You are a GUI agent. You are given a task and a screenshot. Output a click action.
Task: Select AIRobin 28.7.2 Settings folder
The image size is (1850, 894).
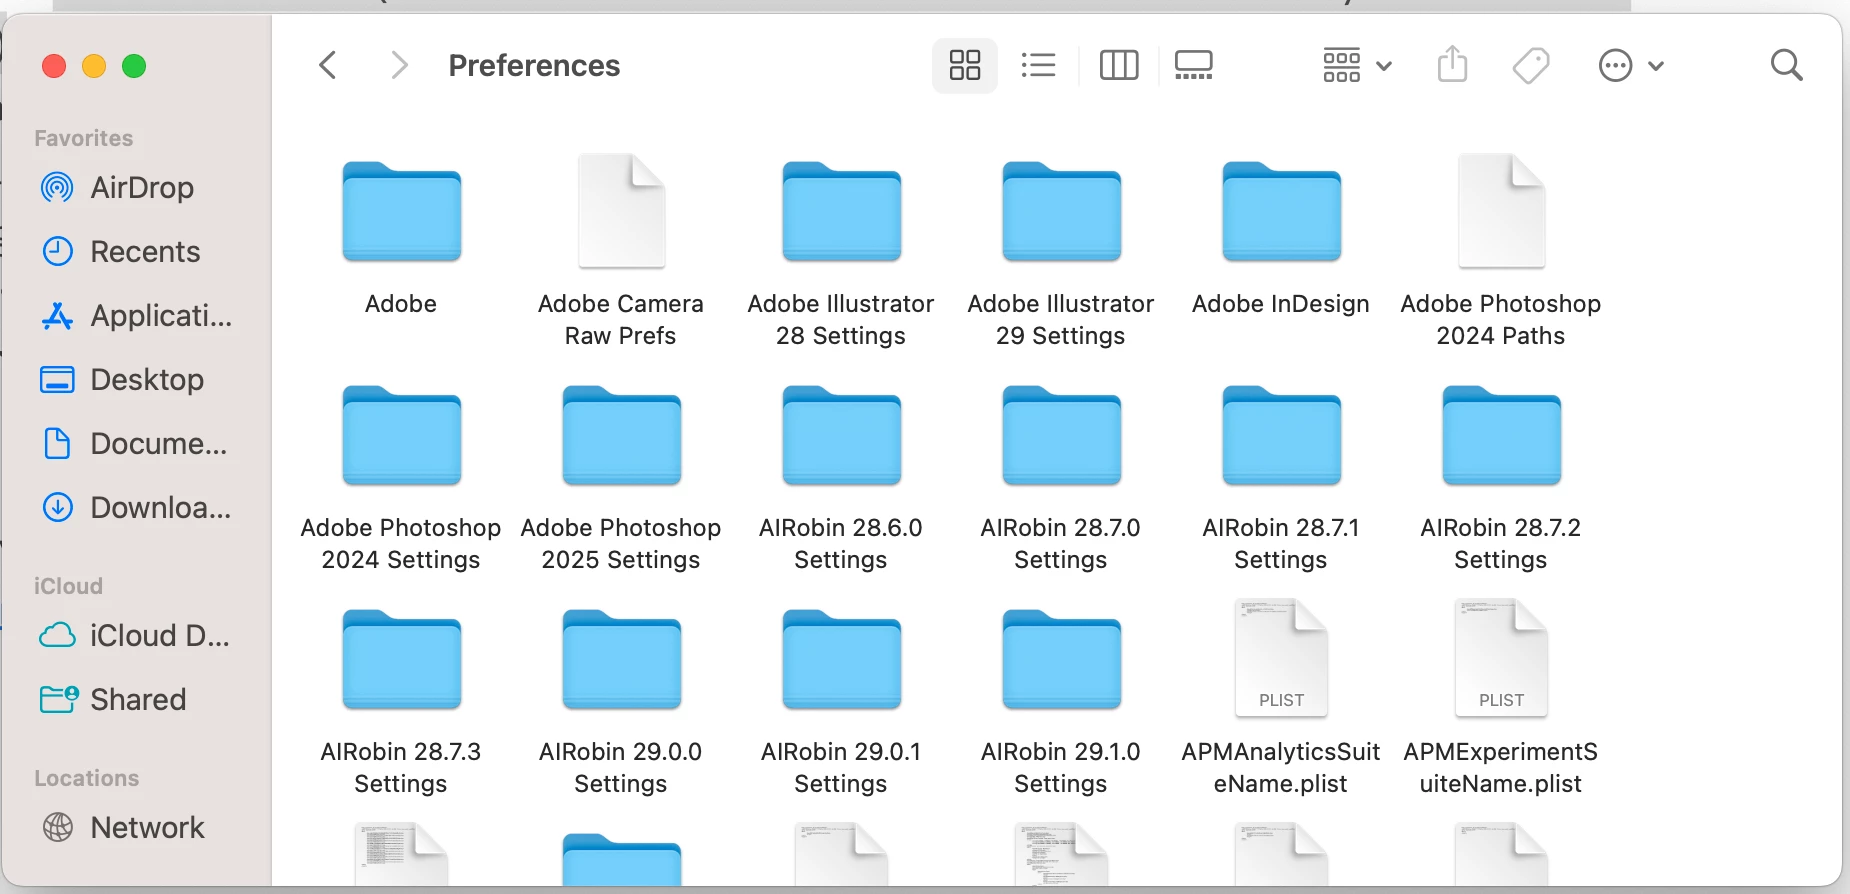(x=1501, y=436)
